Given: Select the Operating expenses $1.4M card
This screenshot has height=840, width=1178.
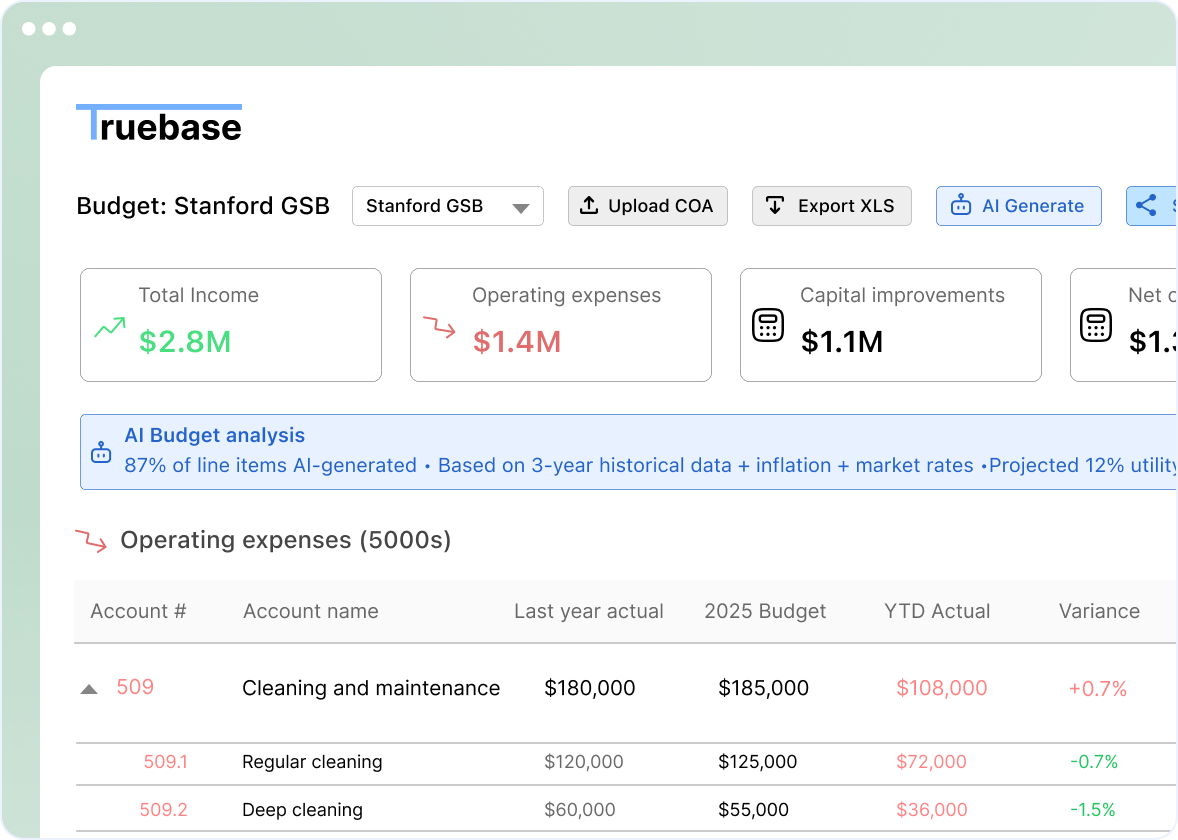Looking at the screenshot, I should (560, 325).
